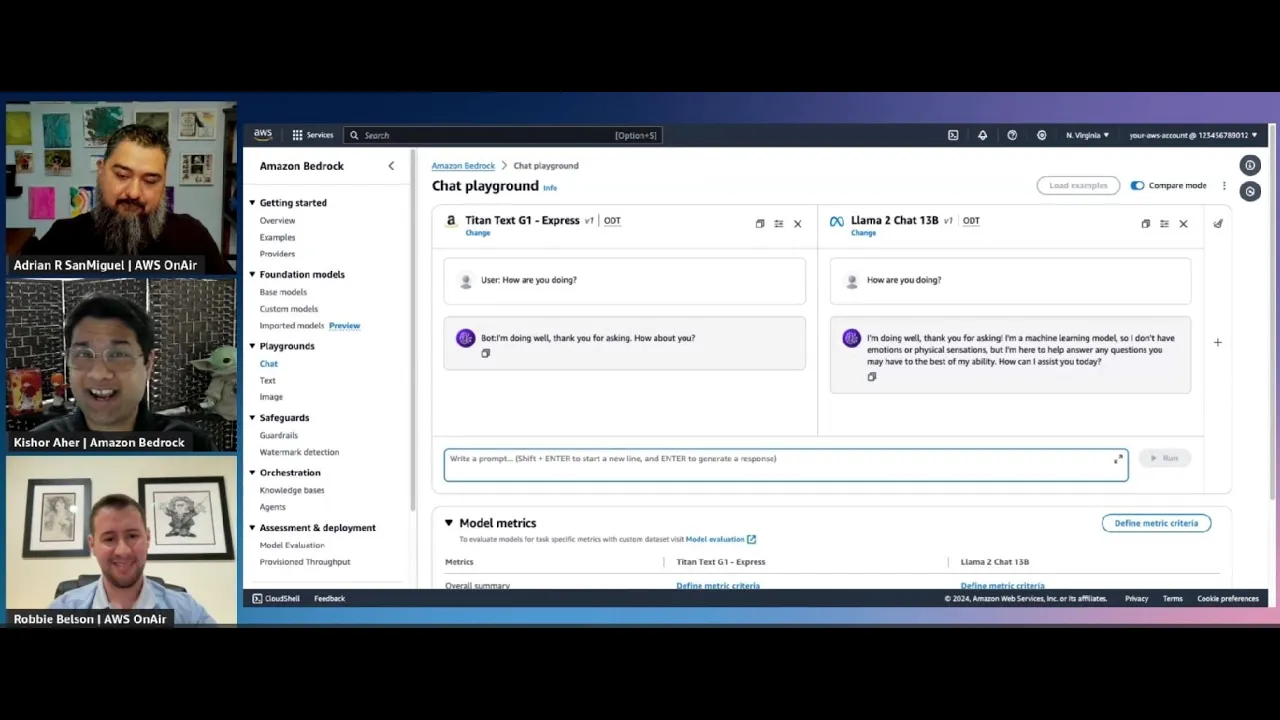Toggle Compare mode switch
This screenshot has height=720, width=1280.
[1137, 185]
